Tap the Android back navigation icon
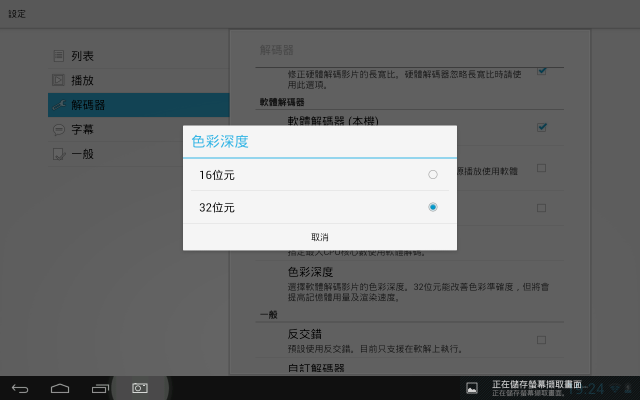Viewport: 640px width, 400px height. pyautogui.click(x=20, y=389)
